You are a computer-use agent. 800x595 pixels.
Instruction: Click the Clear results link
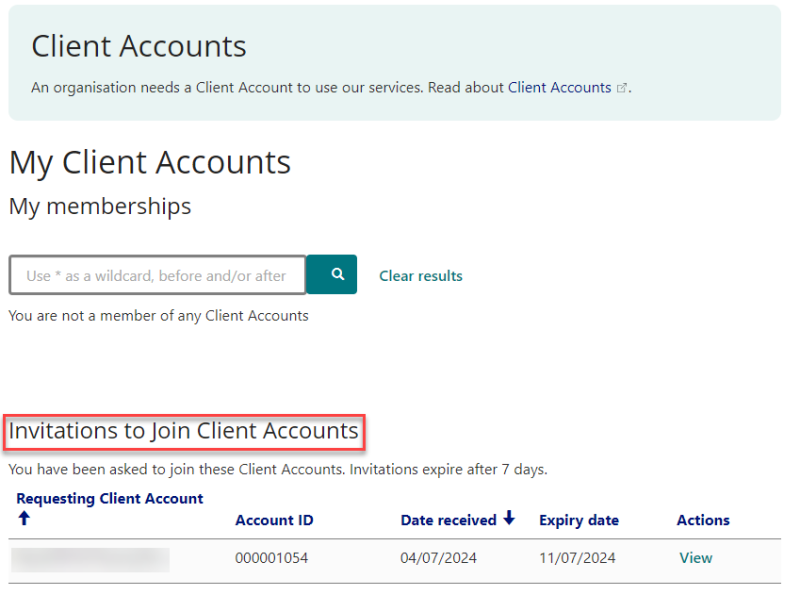(420, 276)
